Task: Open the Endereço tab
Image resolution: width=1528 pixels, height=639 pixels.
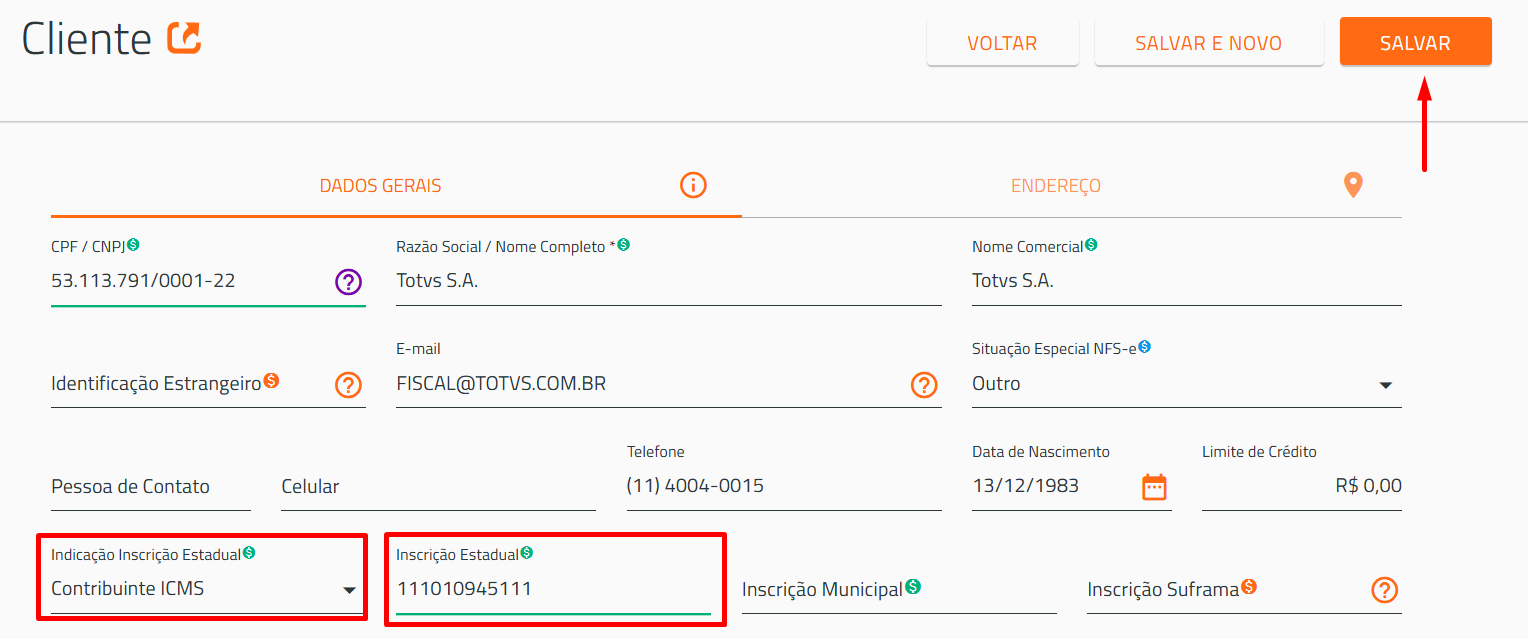Action: [1055, 186]
